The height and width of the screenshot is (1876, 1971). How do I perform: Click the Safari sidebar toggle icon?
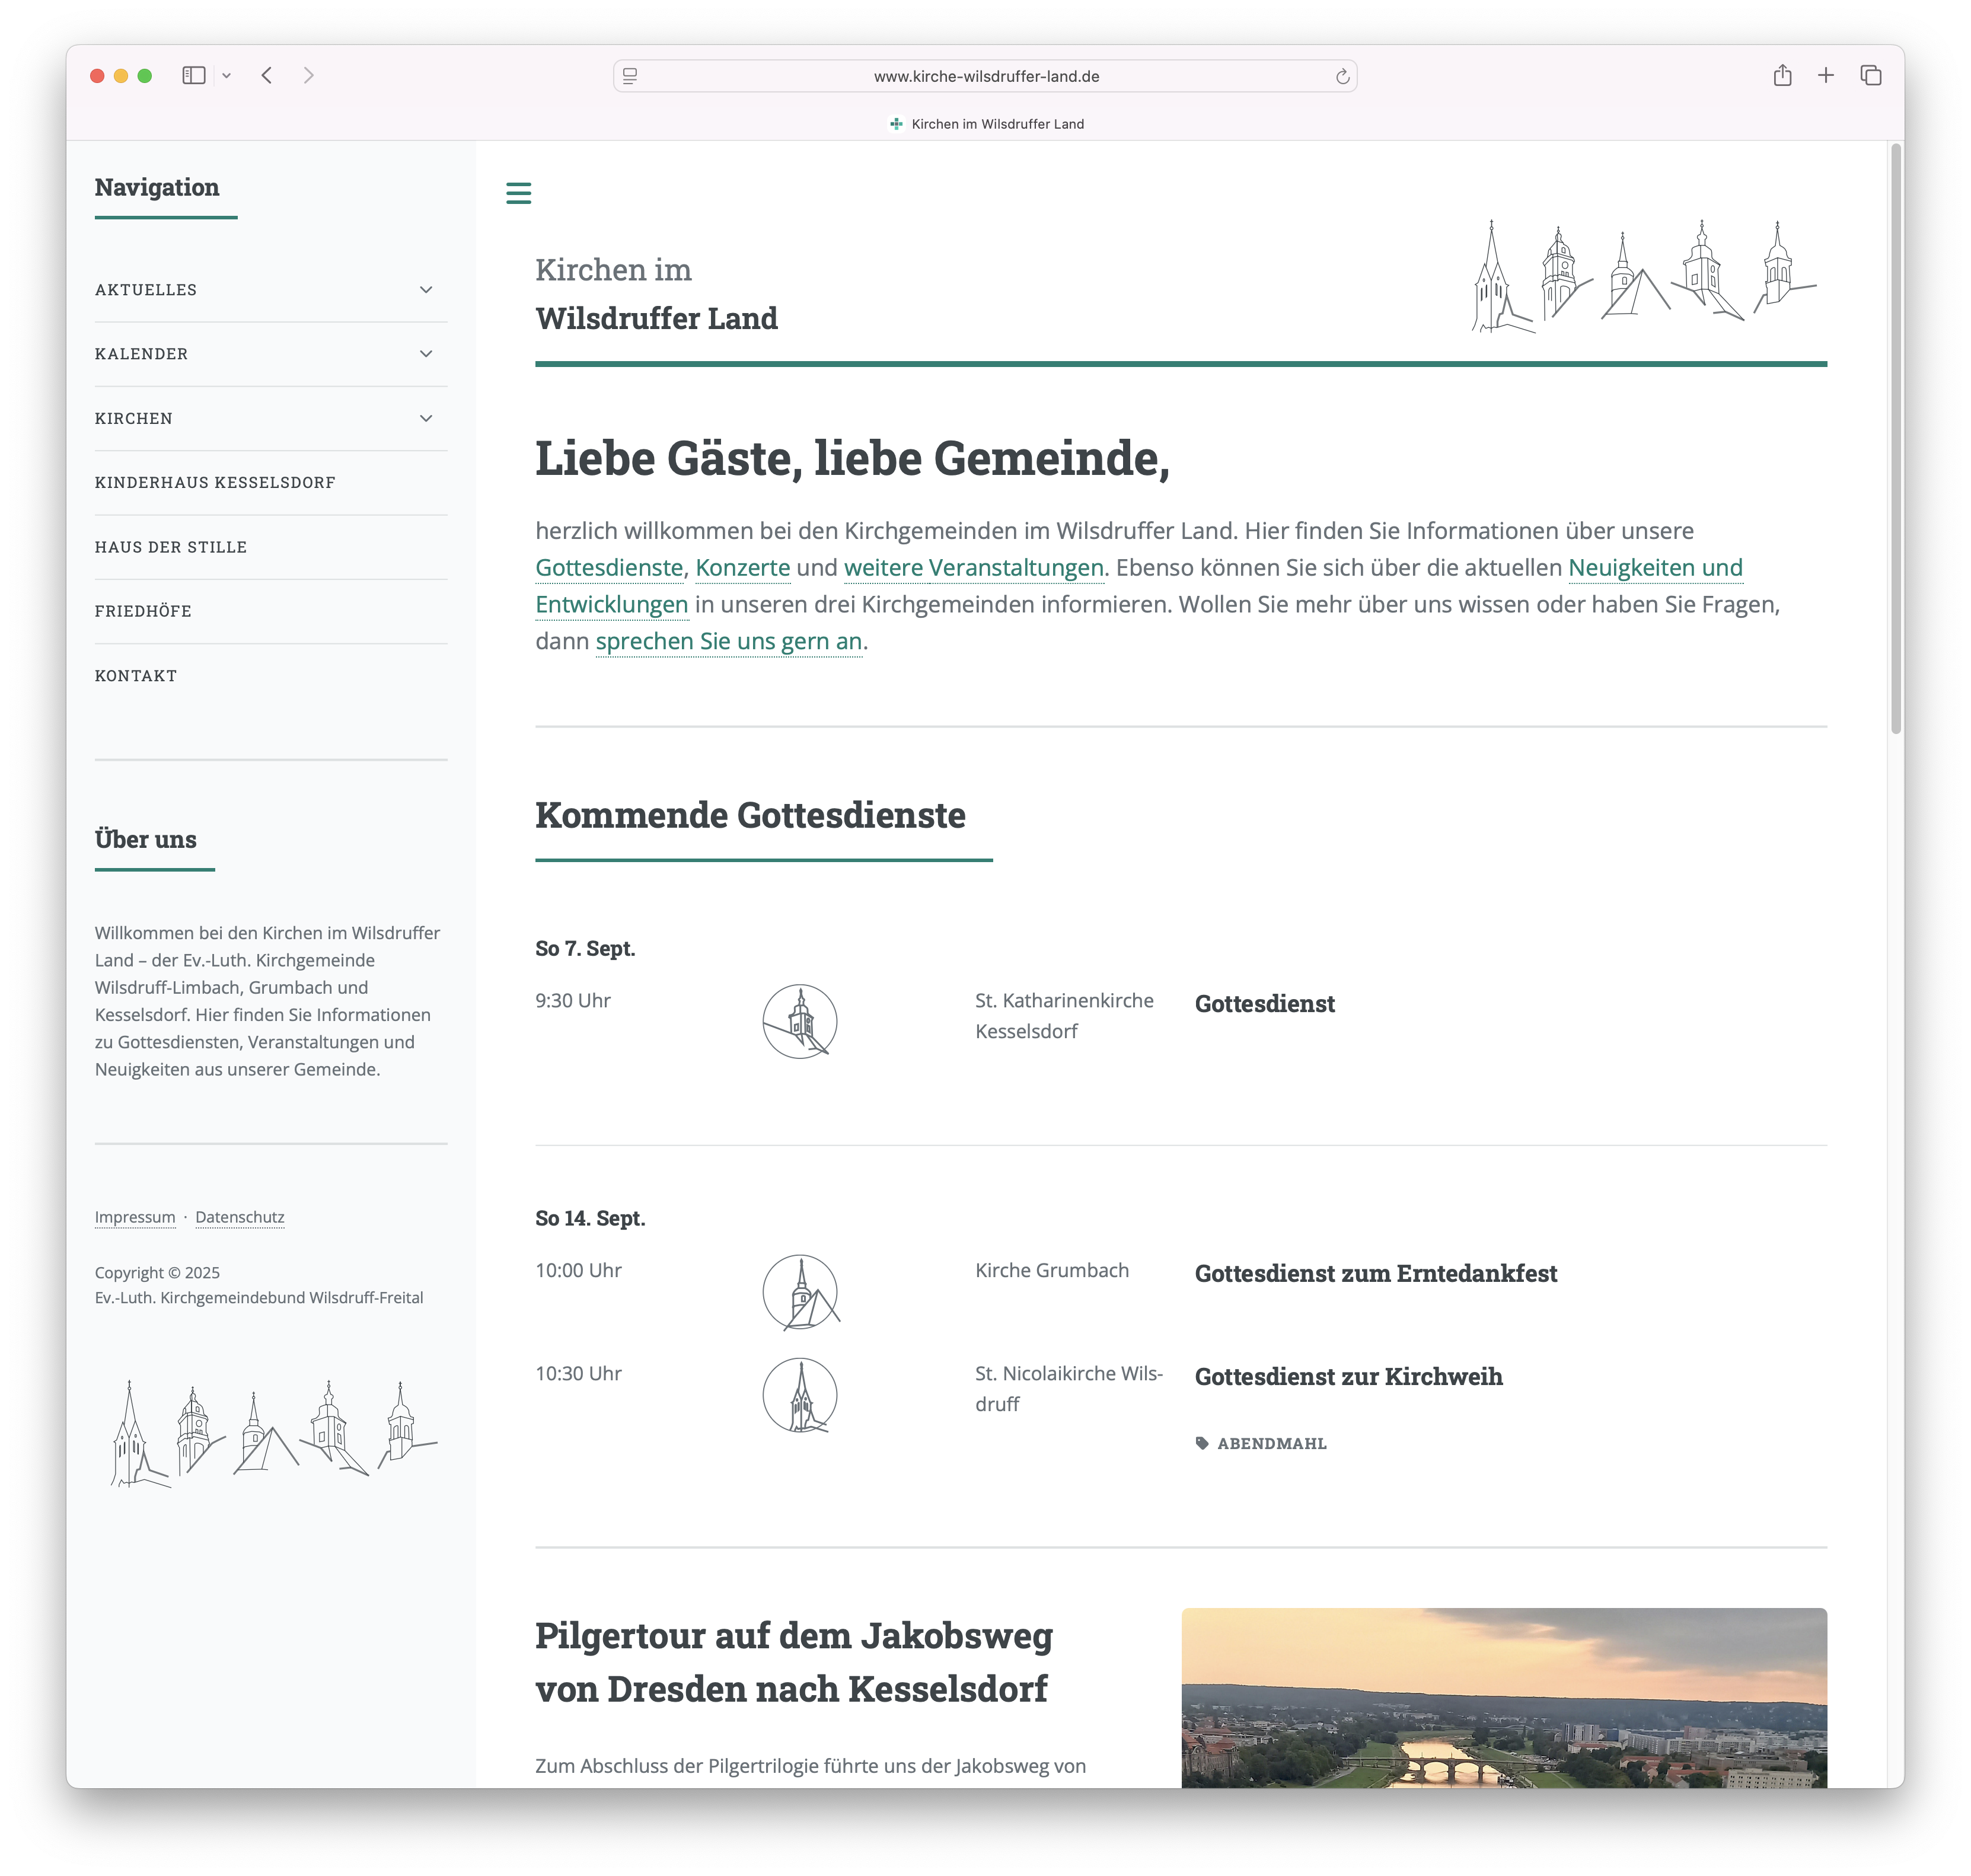coord(194,76)
